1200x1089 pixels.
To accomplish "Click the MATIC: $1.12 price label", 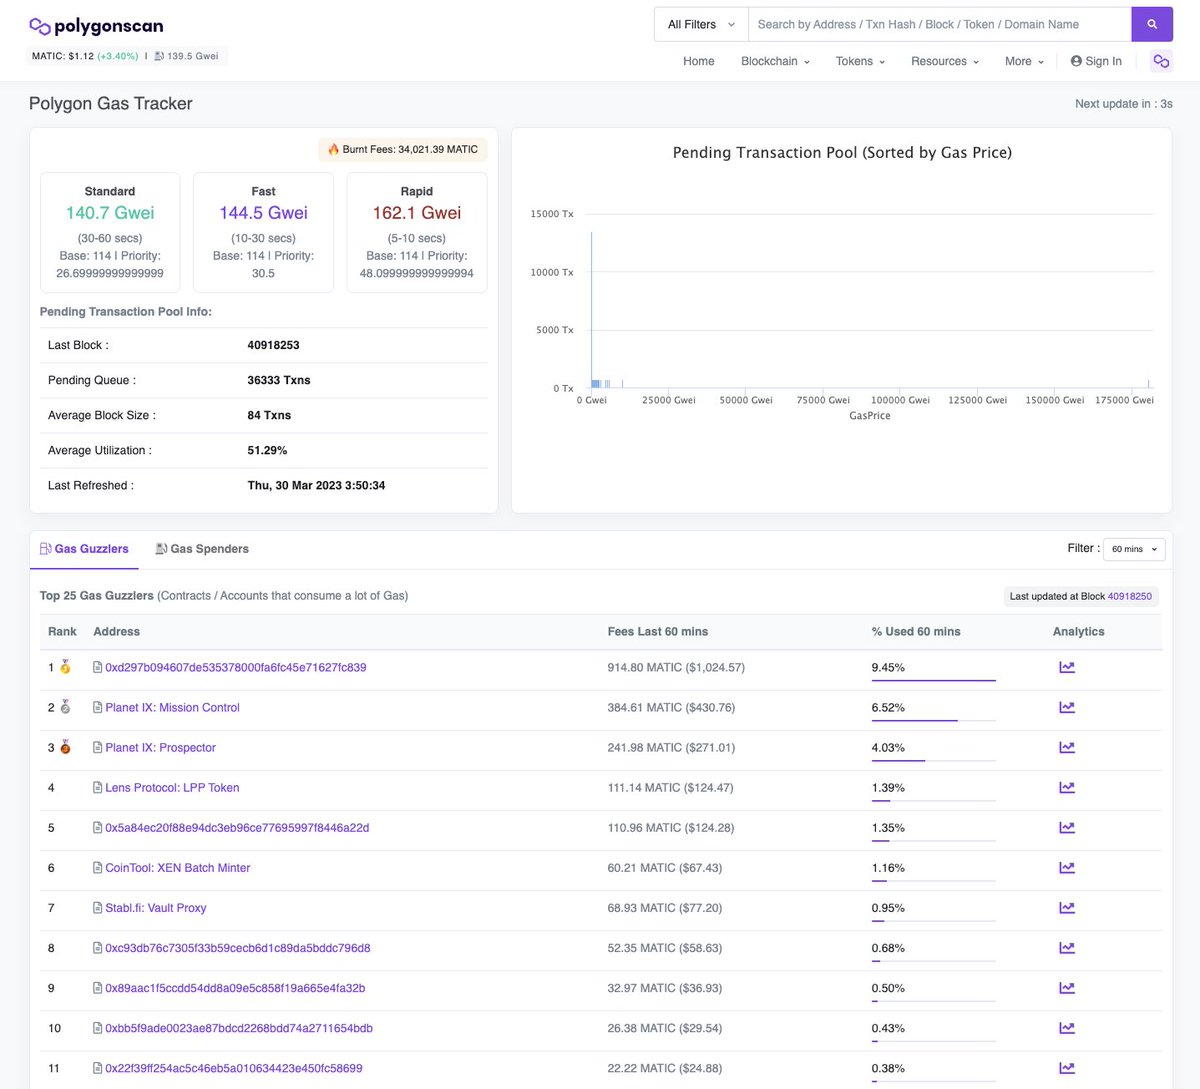I will [63, 56].
